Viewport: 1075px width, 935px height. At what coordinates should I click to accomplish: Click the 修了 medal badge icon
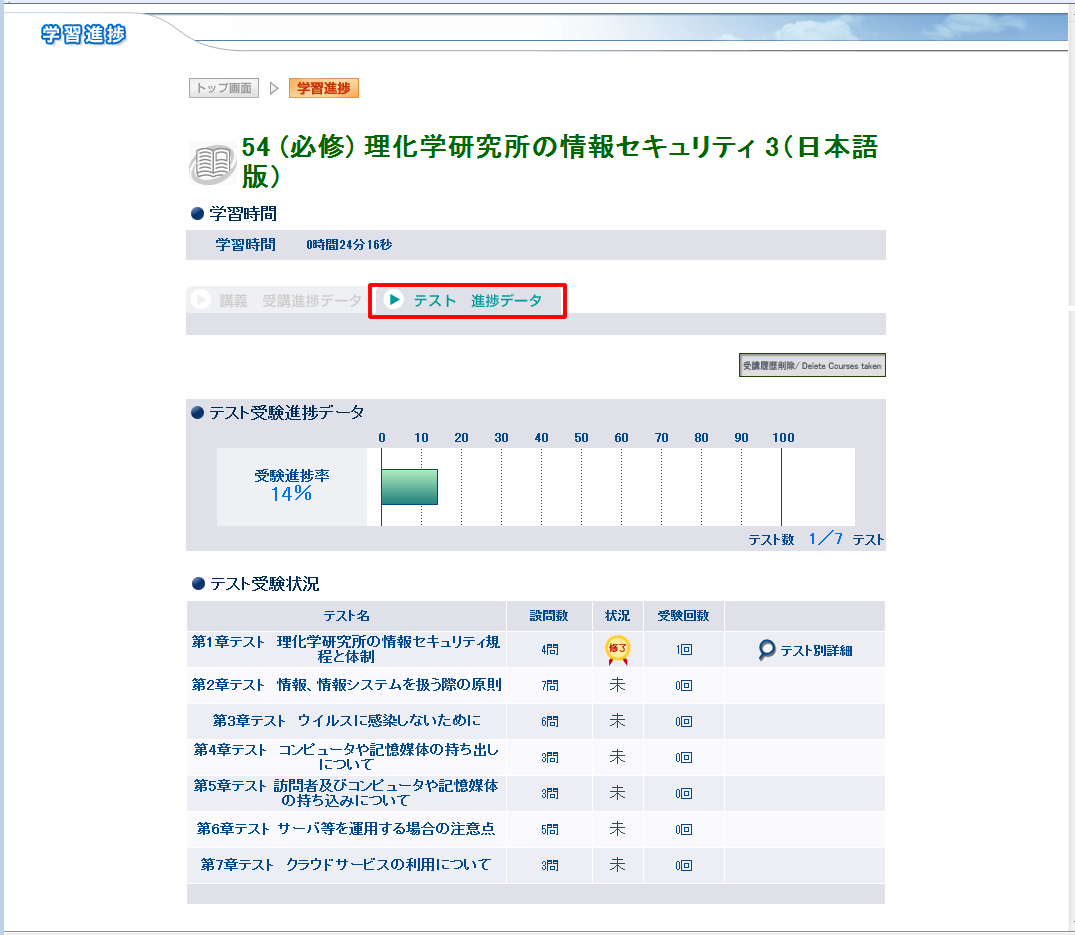[x=617, y=650]
